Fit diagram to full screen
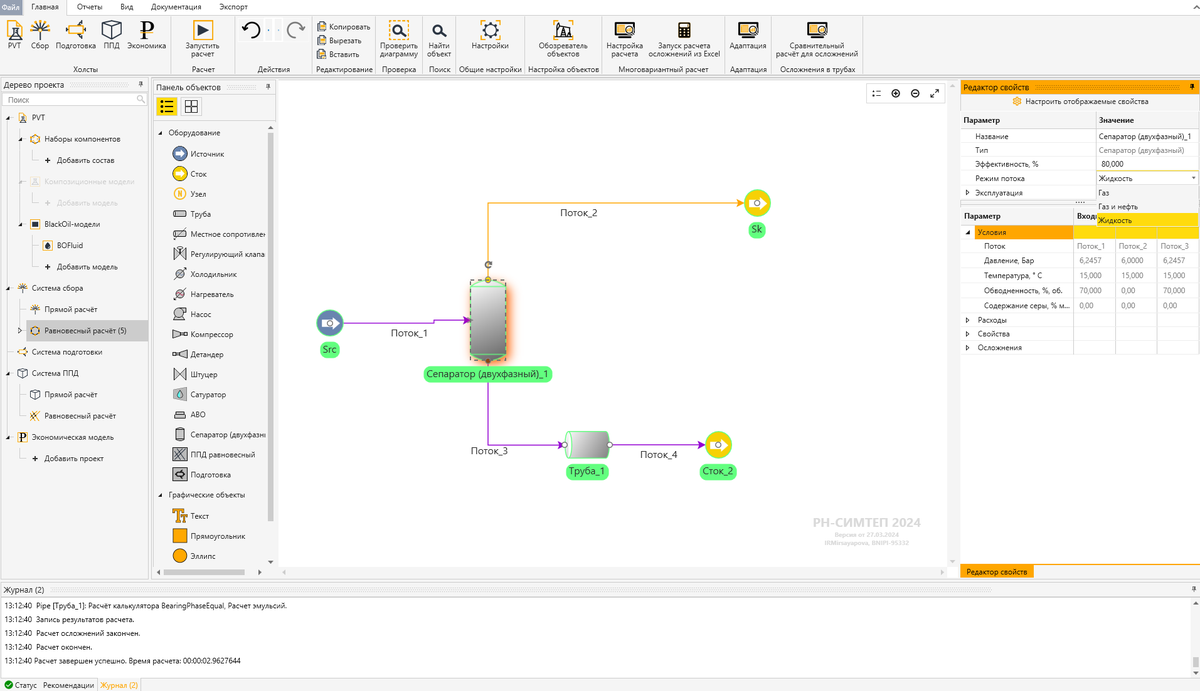Screen dimensions: 1200x691 point(934,93)
